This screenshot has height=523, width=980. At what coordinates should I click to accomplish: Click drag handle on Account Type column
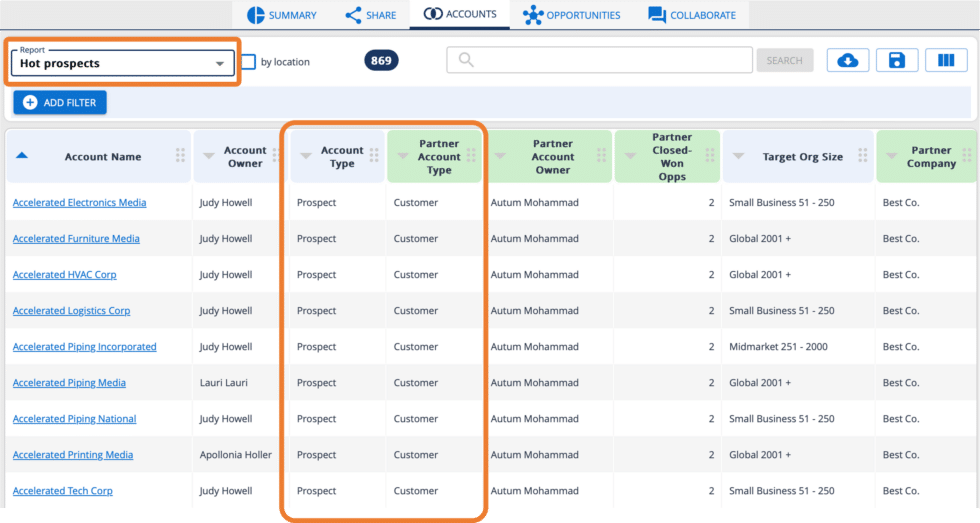coord(374,156)
